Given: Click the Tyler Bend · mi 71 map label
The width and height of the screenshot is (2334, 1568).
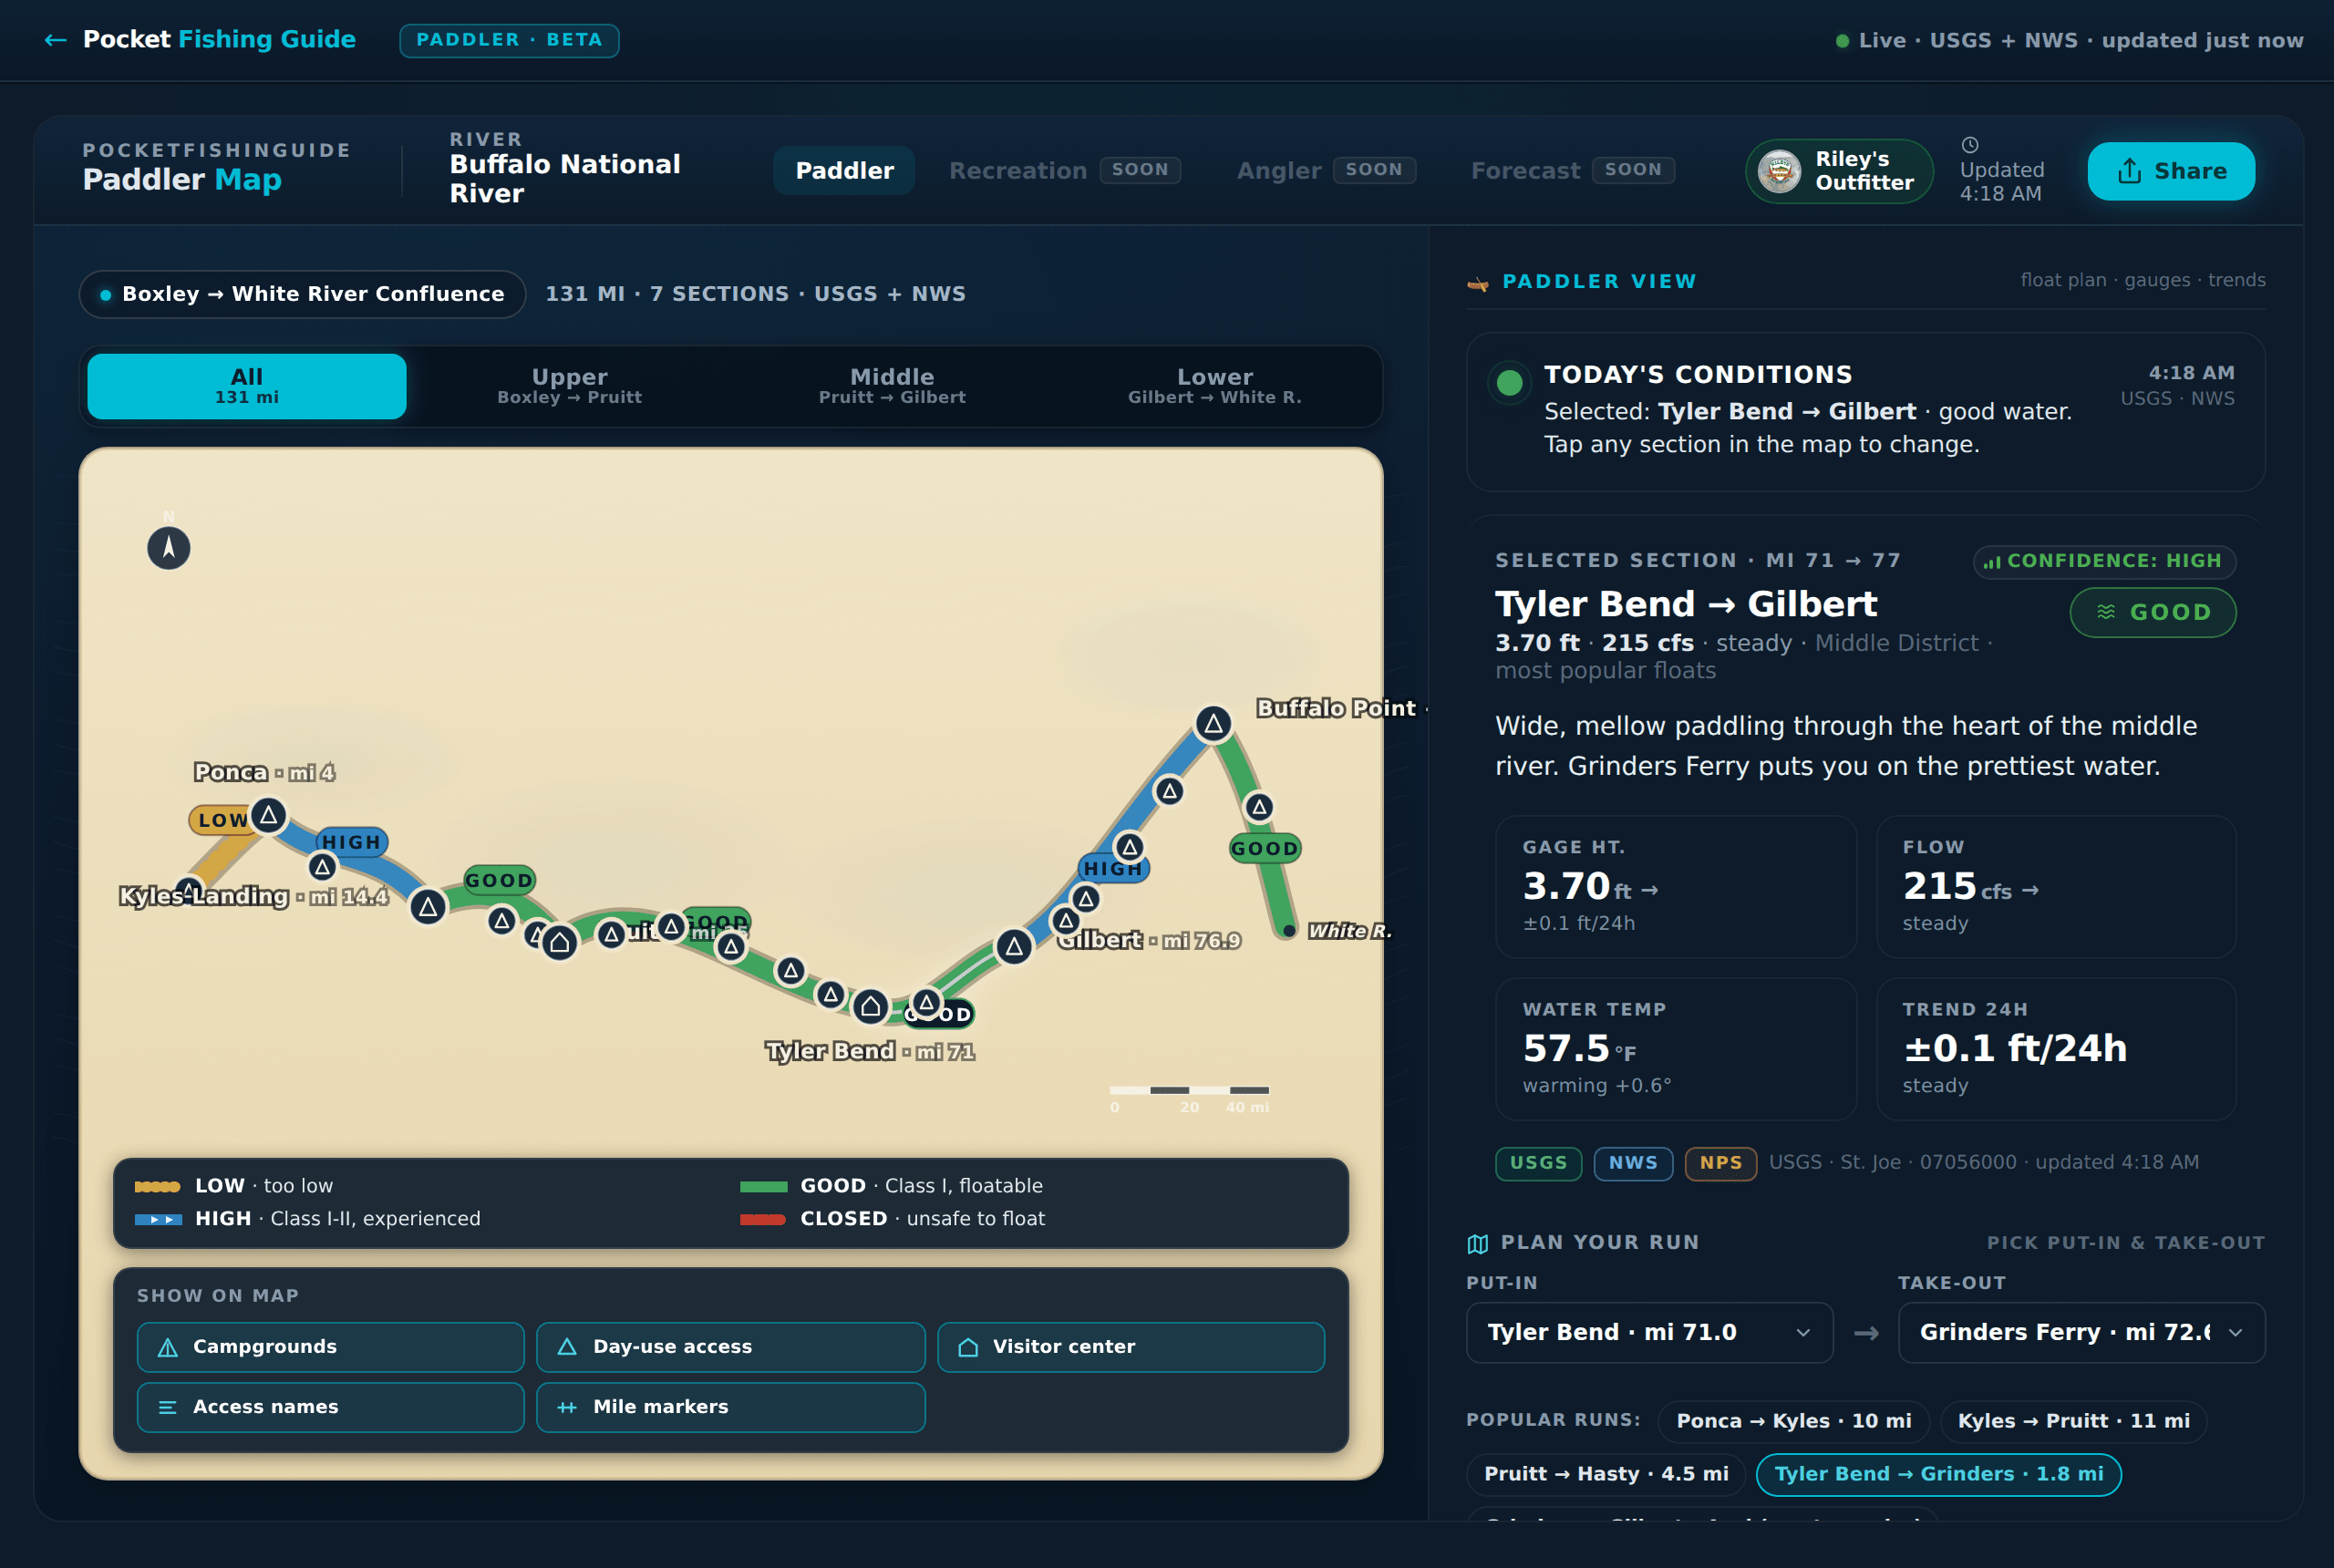Looking at the screenshot, I should [x=870, y=1051].
